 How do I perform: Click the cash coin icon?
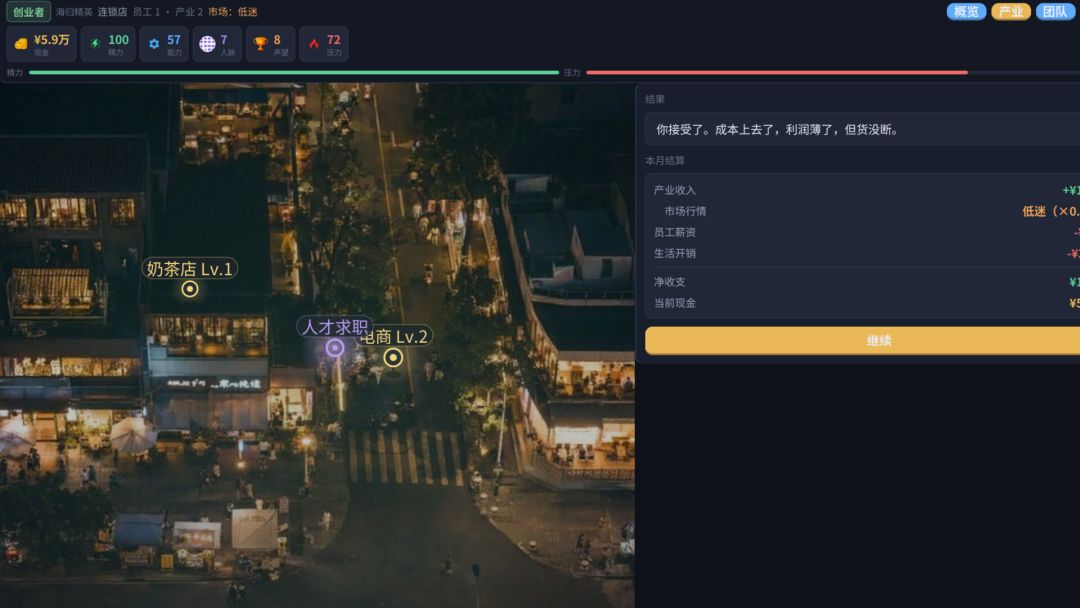[x=21, y=44]
